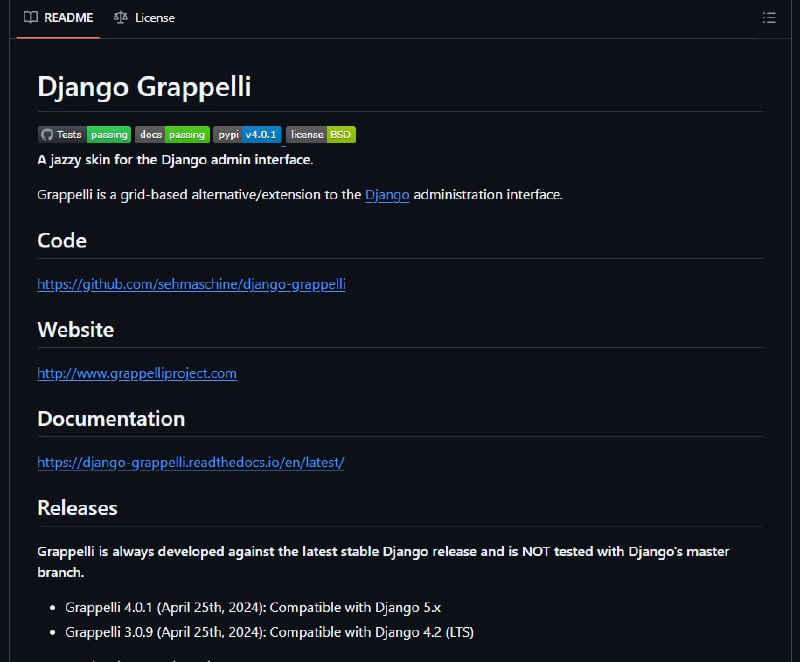This screenshot has width=800, height=662.
Task: Click the 'Grappelli is a grid-based' sentence
Action: tap(300, 195)
